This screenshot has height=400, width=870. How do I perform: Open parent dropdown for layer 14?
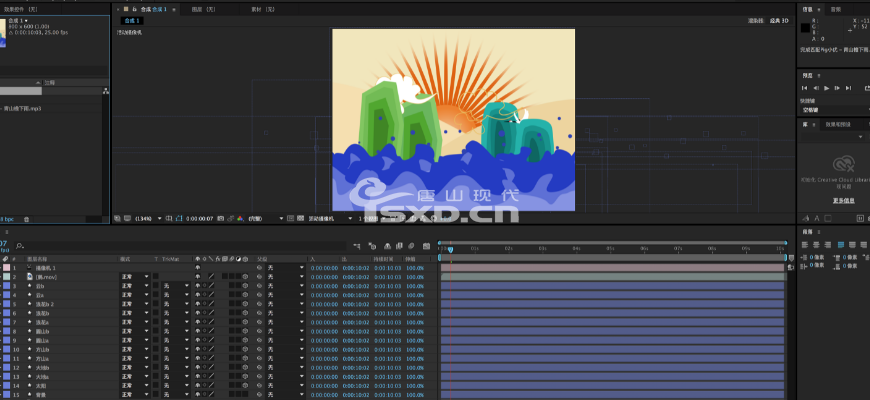point(285,386)
